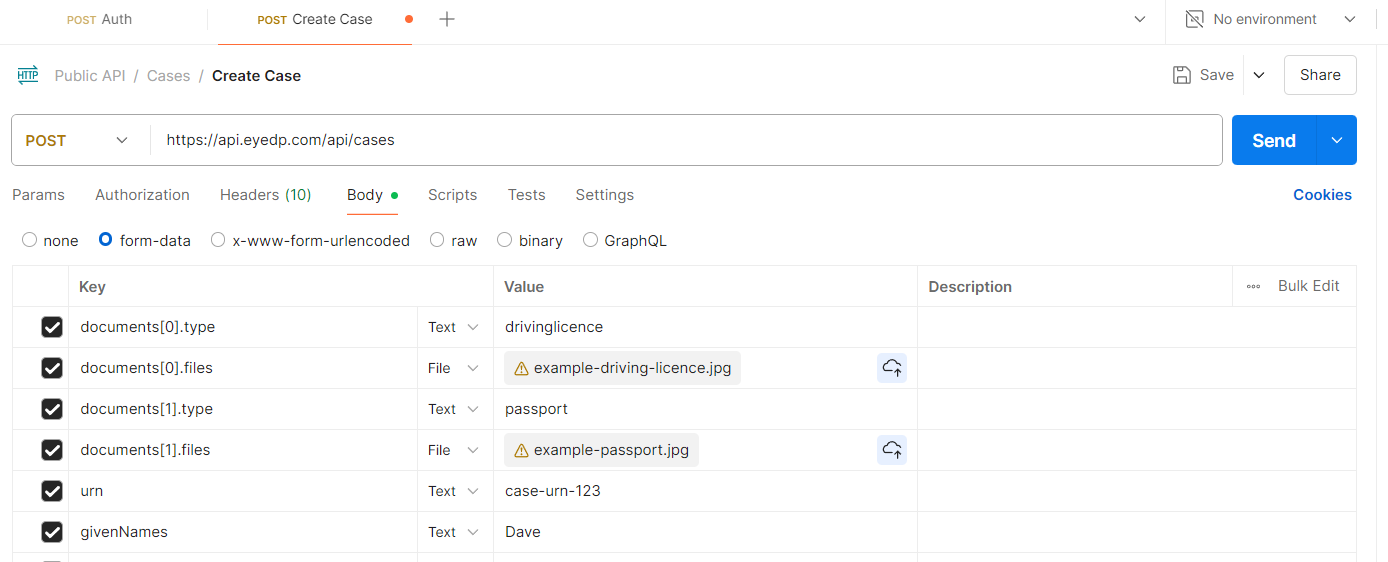The height and width of the screenshot is (562, 1388).
Task: Click the Create Case breadcrumb title
Action: coord(256,76)
